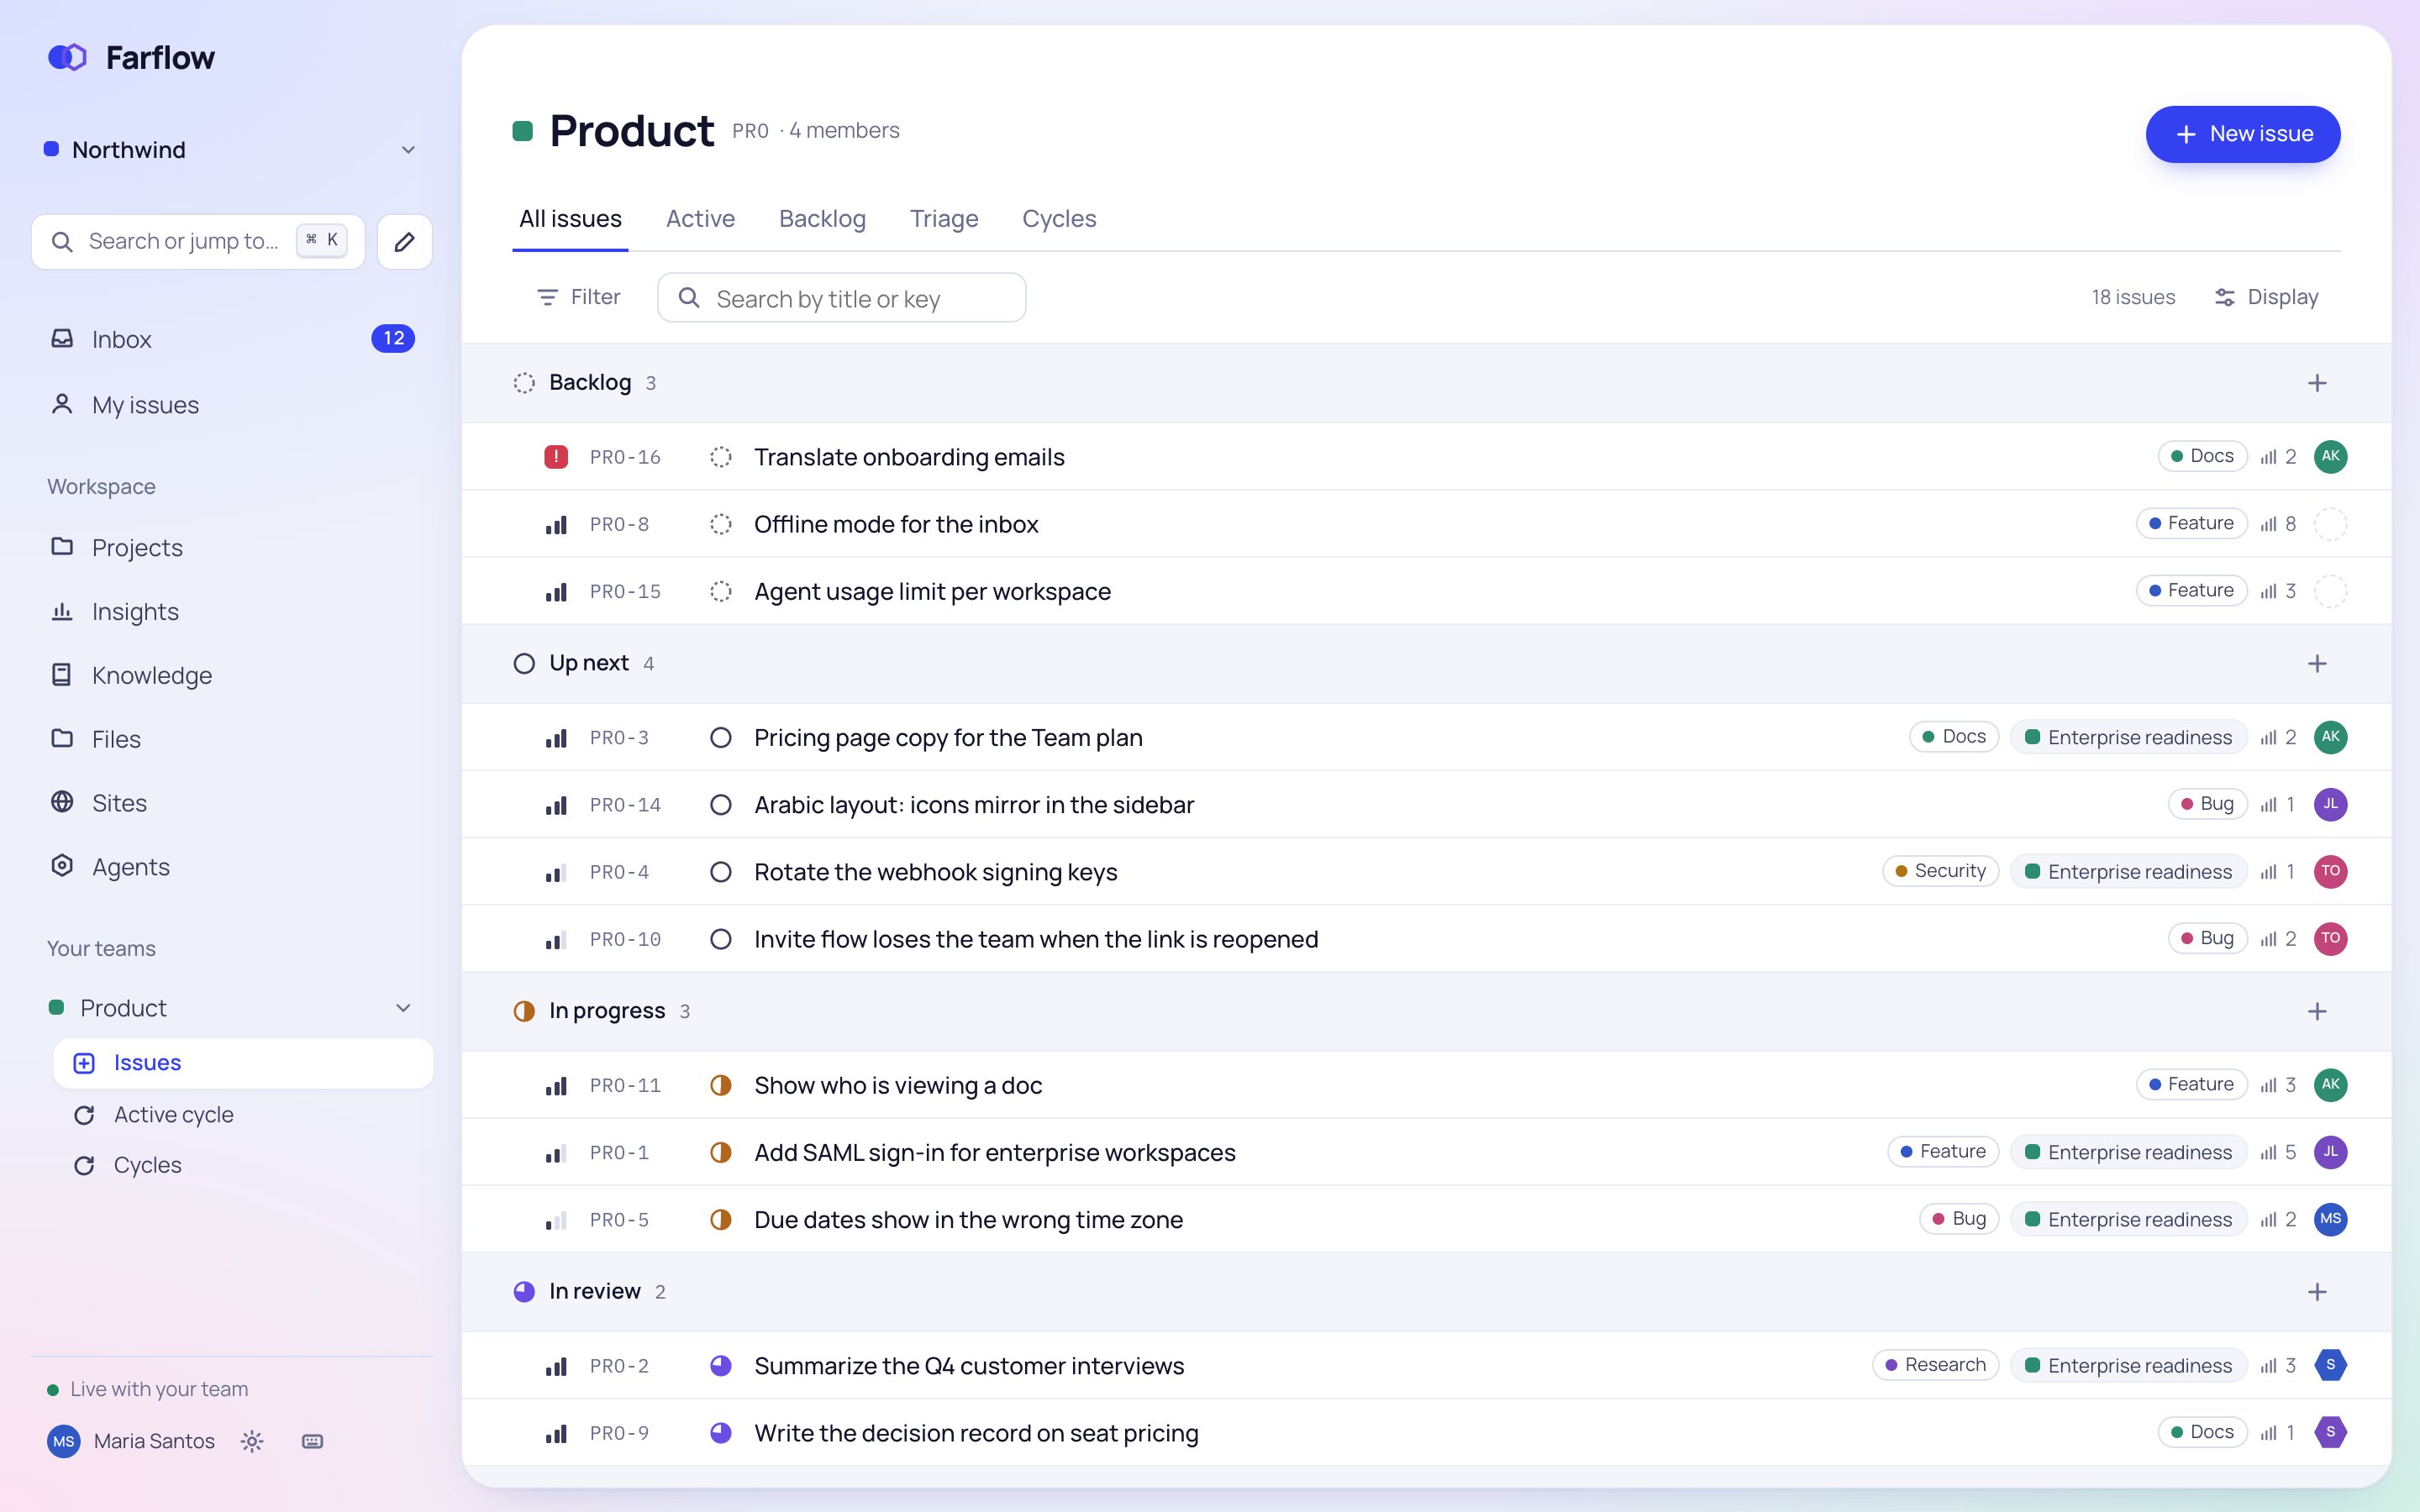Switch to the All issues tab
The height and width of the screenshot is (1512, 2420).
click(x=570, y=219)
